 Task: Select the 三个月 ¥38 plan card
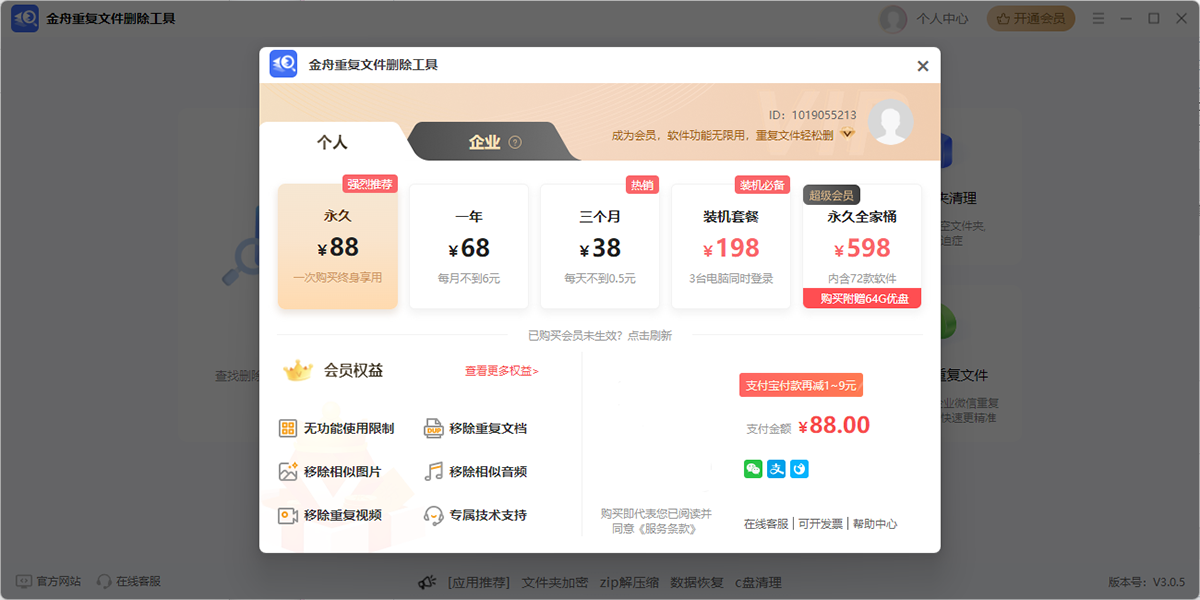[x=599, y=245]
